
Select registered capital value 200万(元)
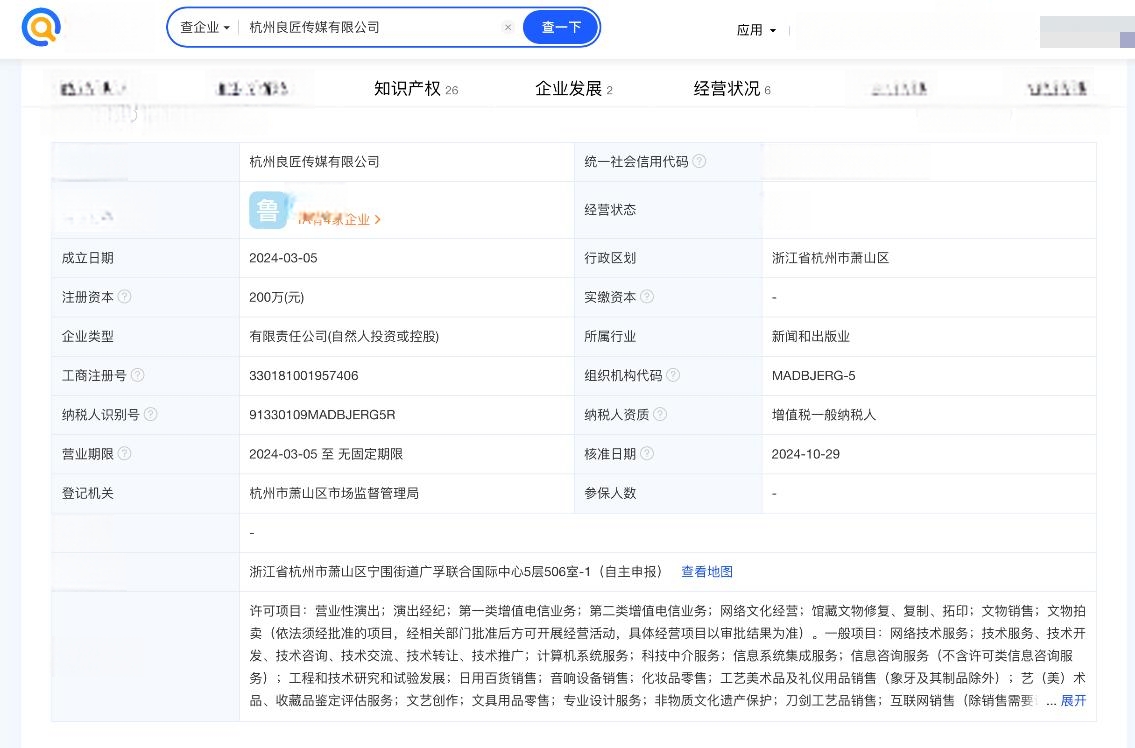click(277, 297)
